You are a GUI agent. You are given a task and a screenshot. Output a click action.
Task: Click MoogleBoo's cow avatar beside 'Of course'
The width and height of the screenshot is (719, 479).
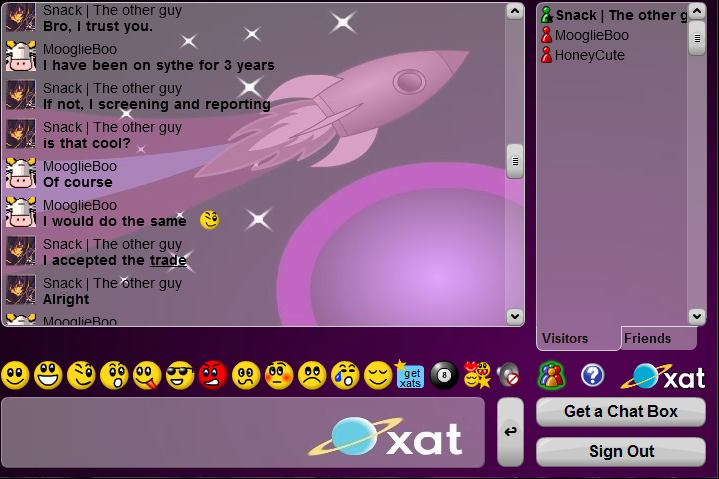tap(21, 173)
